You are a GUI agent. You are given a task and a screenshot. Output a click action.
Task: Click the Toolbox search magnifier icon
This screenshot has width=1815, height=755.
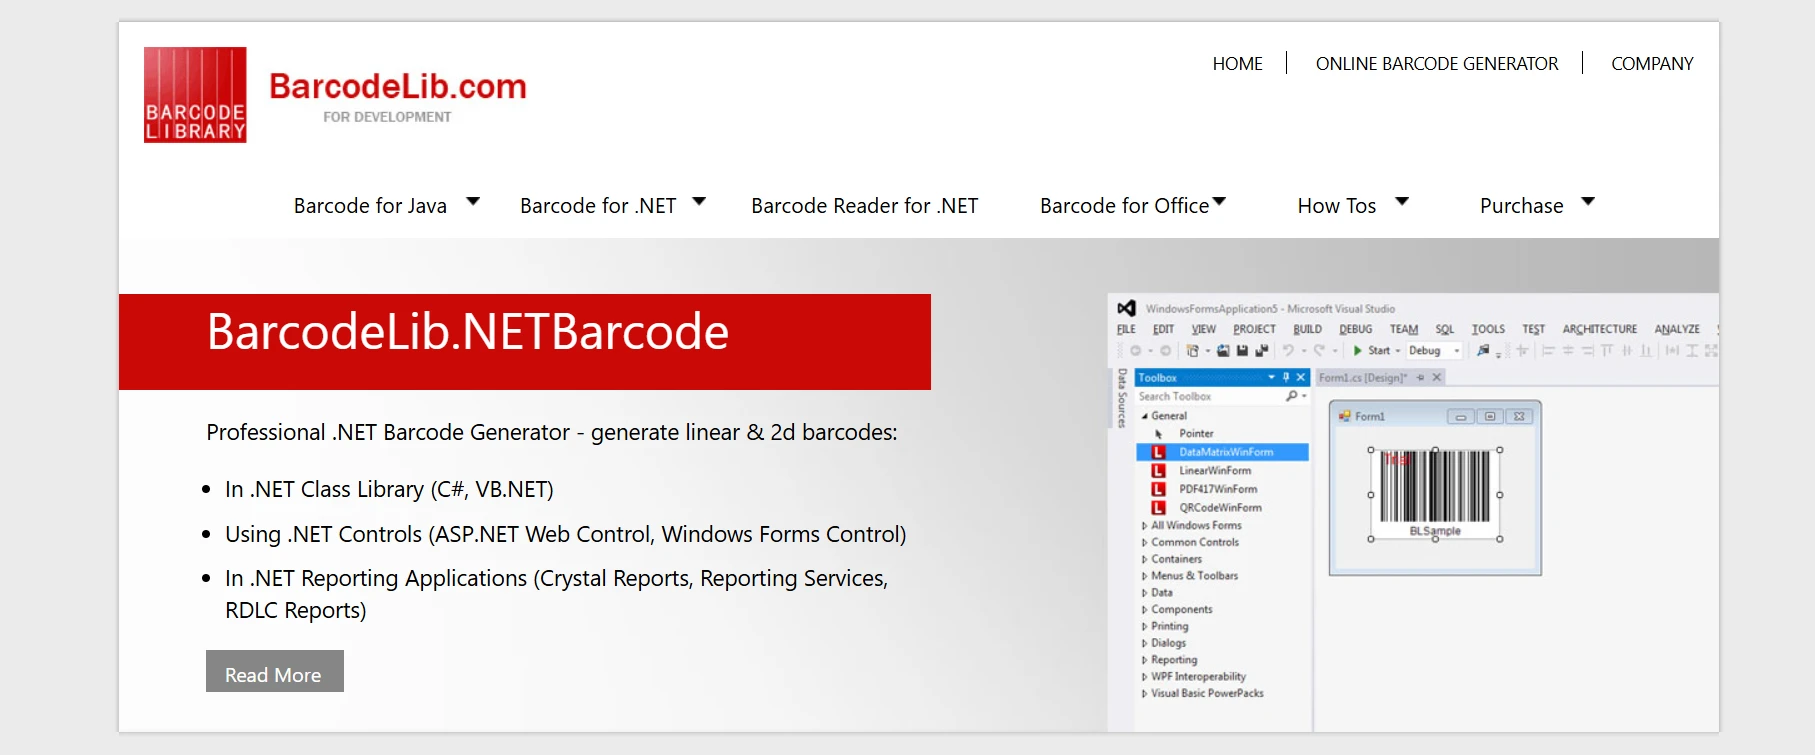1292,396
